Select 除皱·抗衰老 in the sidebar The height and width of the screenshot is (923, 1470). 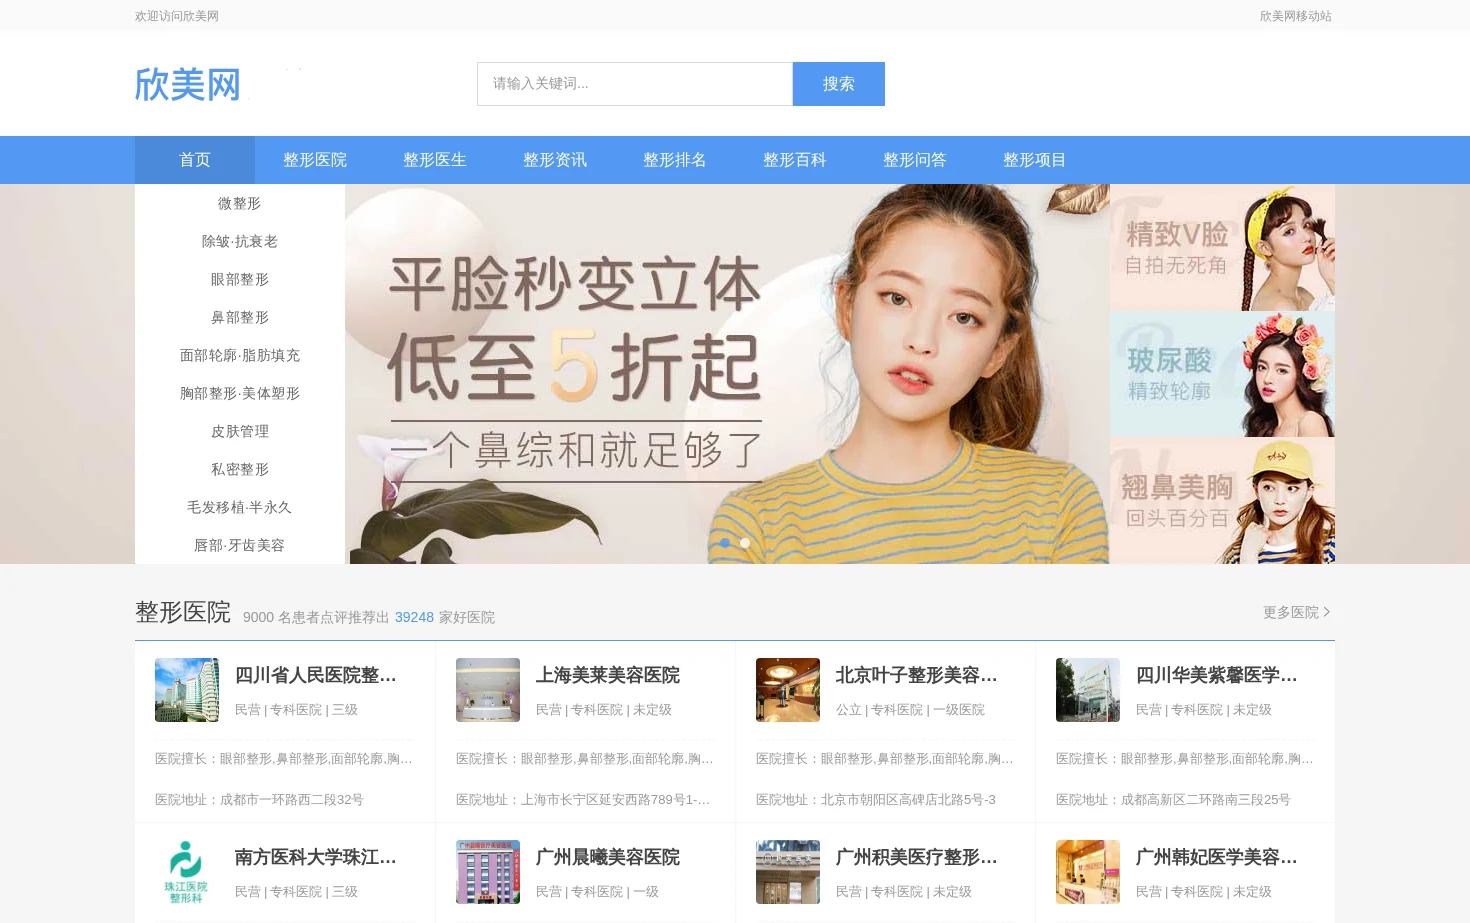tap(240, 241)
